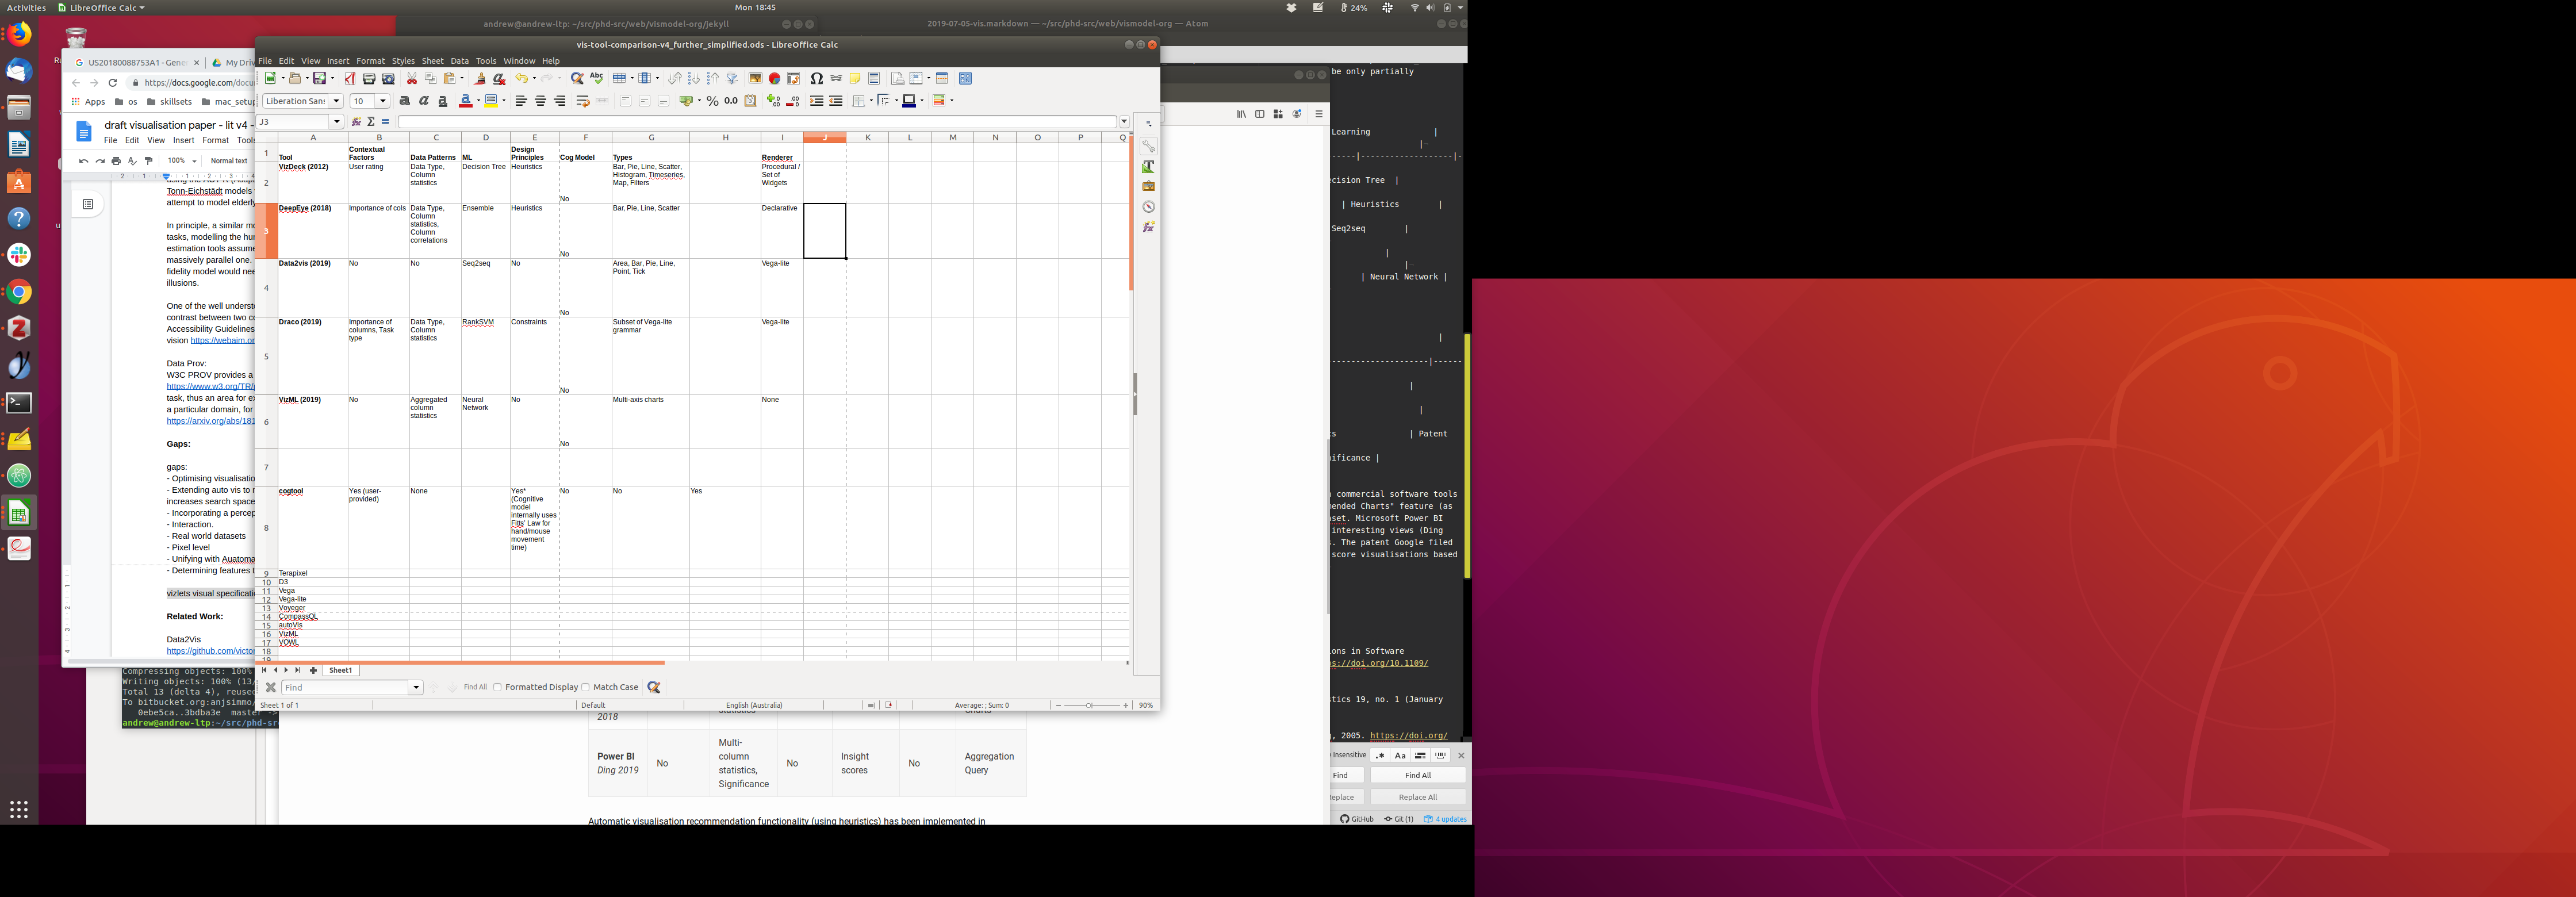This screenshot has width=2576, height=897.
Task: Click into the Find search field
Action: 345,688
